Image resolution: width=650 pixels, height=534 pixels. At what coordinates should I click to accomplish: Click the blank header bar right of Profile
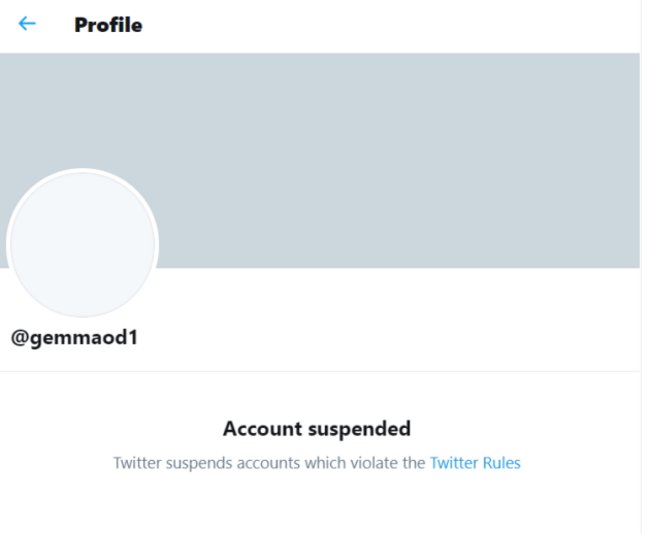click(400, 25)
